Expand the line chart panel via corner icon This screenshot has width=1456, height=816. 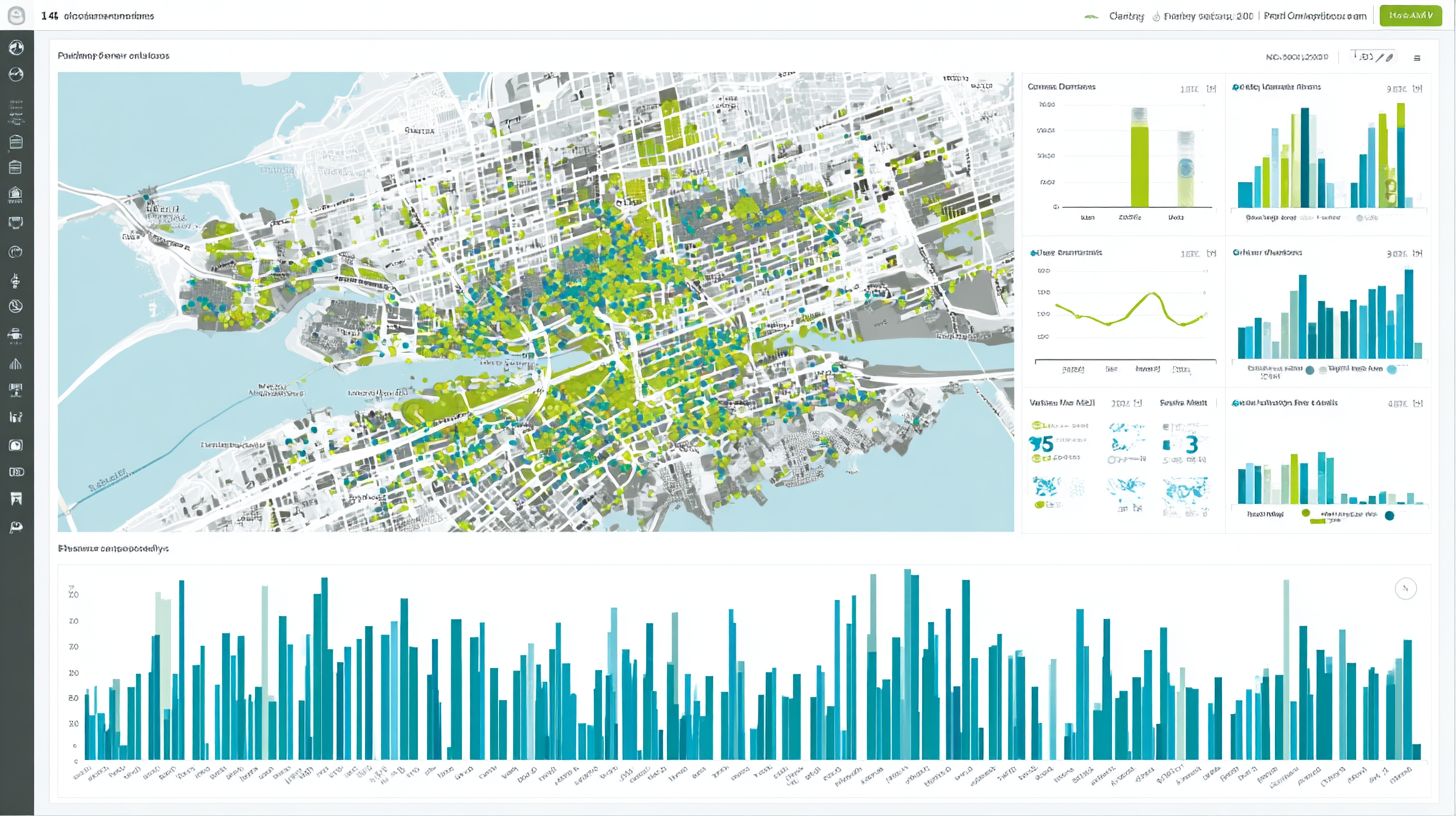click(x=1211, y=254)
